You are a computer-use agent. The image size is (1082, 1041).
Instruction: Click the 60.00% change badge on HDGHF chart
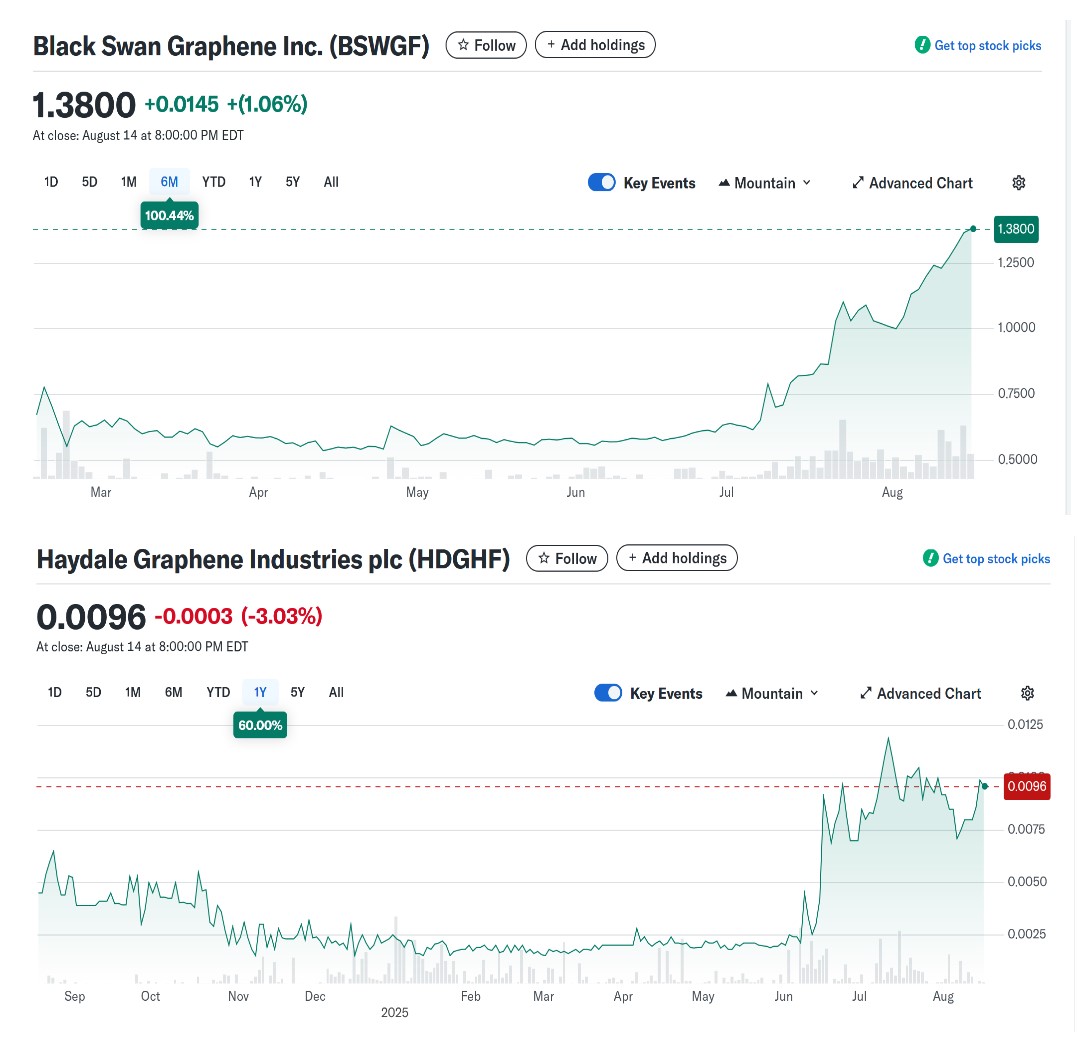260,725
